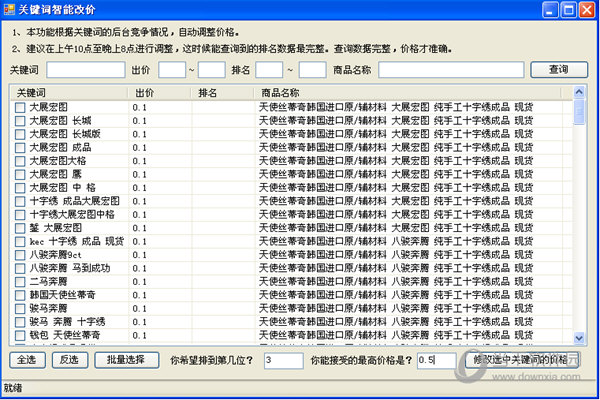600x400 pixels.
Task: Sort by 商品名称 column header
Action: (x=408, y=93)
